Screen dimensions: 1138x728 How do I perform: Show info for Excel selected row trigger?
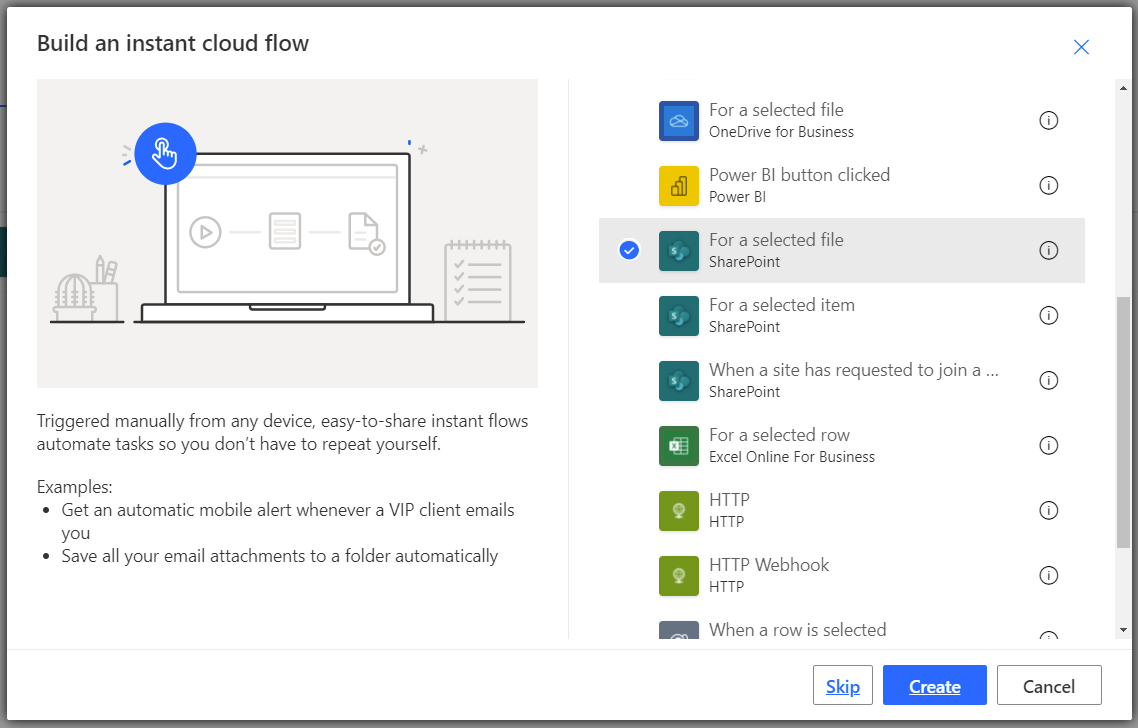point(1048,446)
